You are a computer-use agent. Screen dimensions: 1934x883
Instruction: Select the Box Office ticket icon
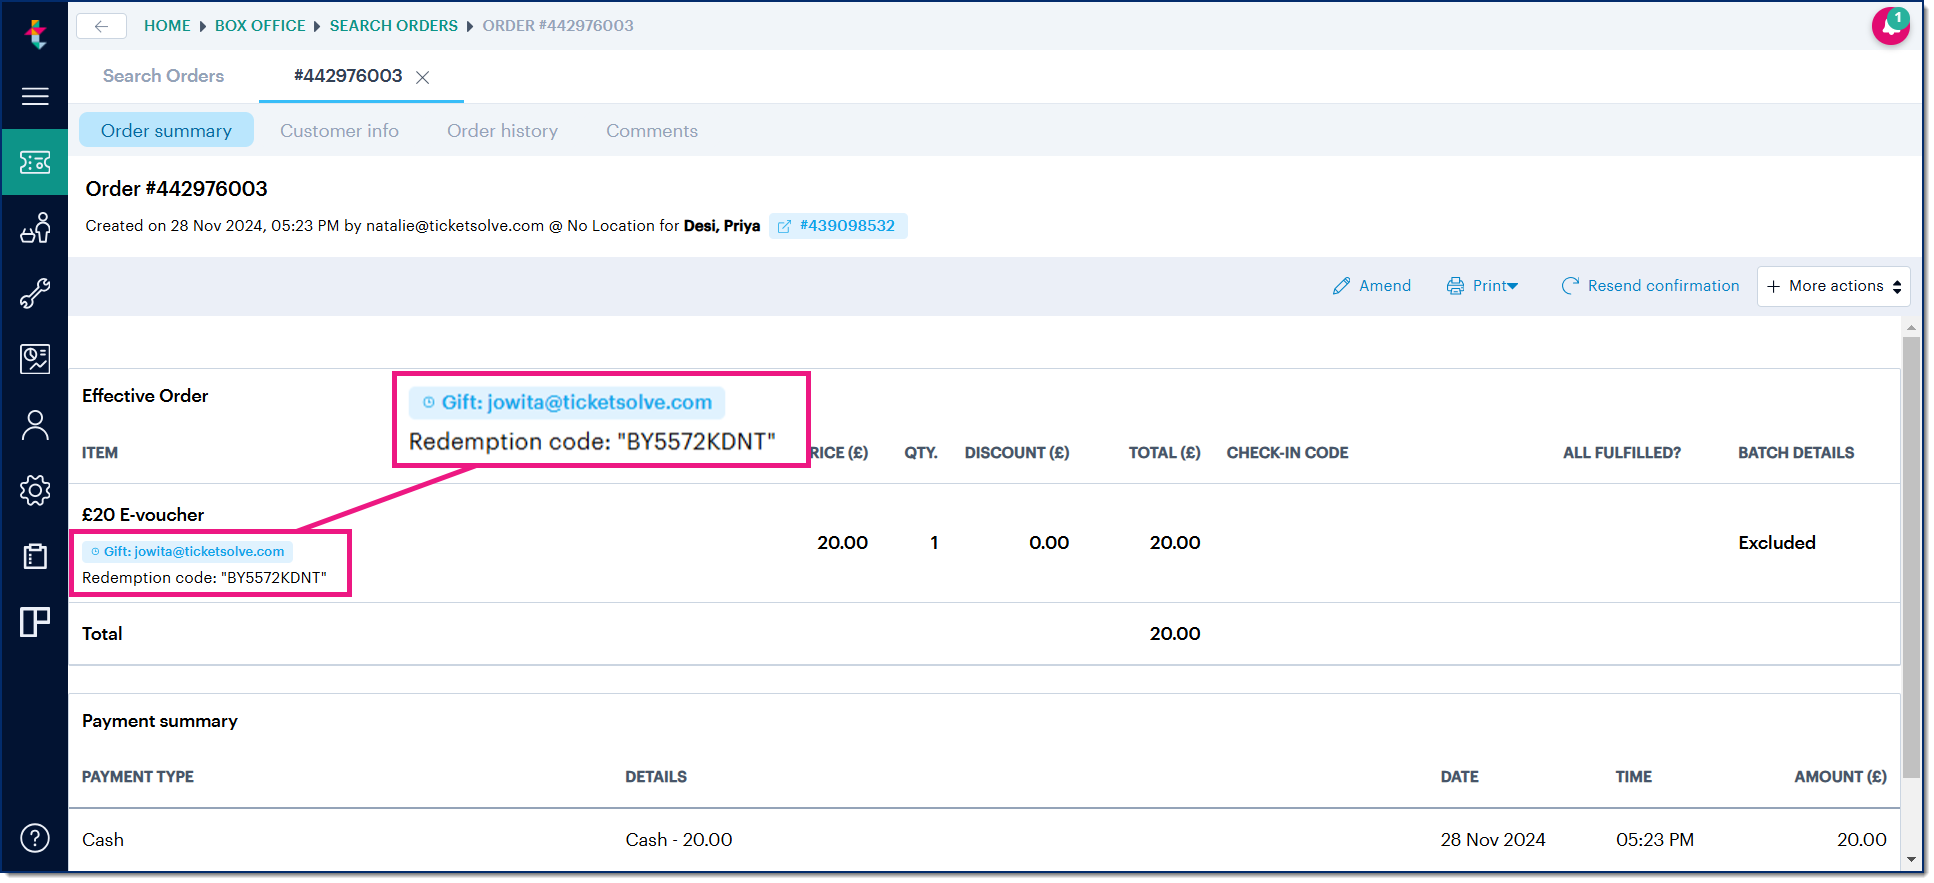(35, 162)
